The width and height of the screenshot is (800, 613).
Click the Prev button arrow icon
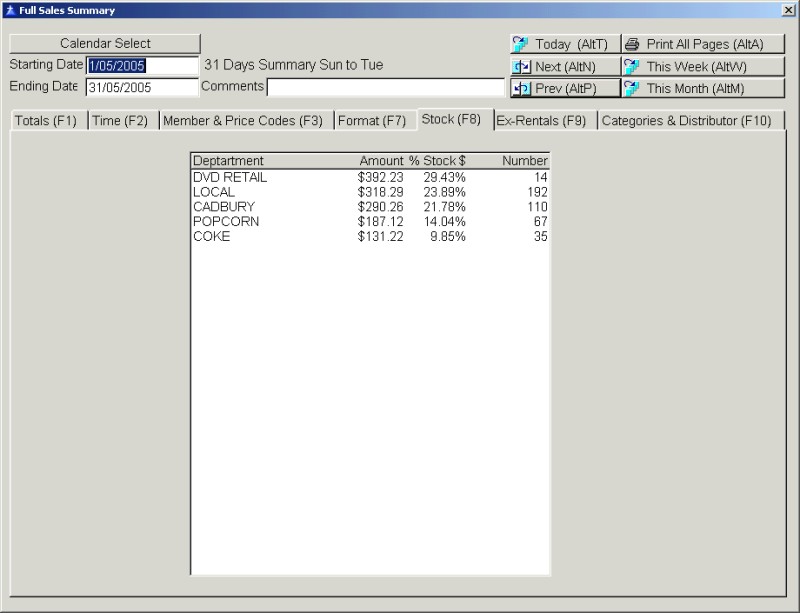520,88
